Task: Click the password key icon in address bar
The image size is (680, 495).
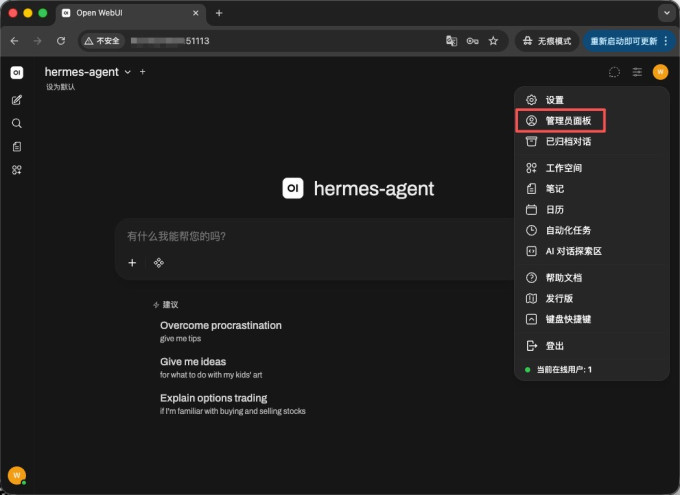Action: pyautogui.click(x=472, y=41)
